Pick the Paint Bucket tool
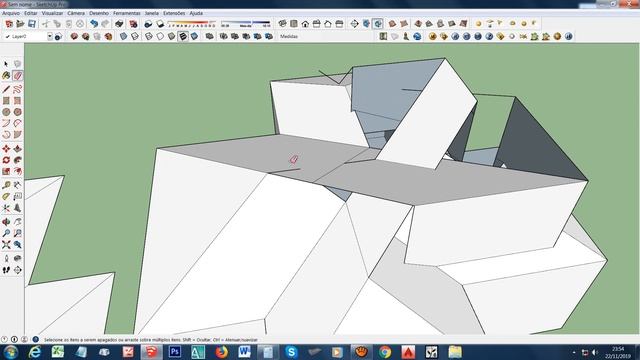 click(6, 76)
